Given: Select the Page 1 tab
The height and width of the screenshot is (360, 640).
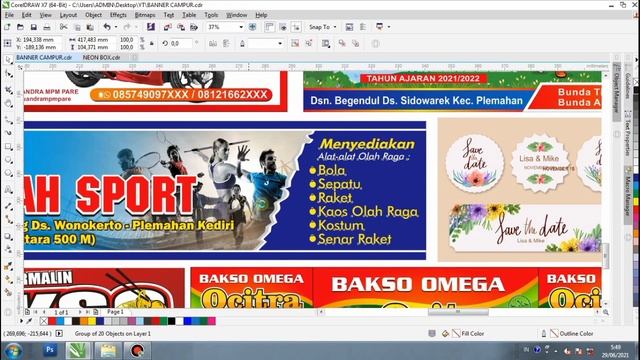Looking at the screenshot, I should click(x=115, y=312).
